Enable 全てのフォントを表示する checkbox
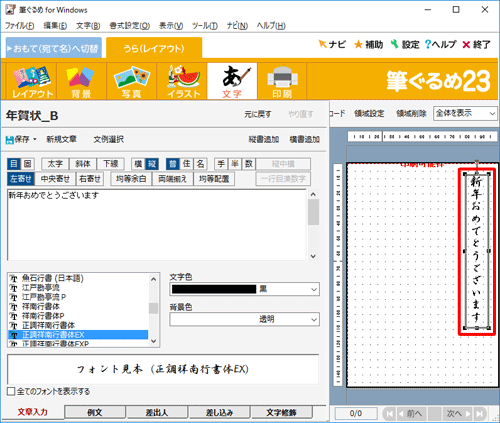This screenshot has width=500, height=423. click(11, 391)
